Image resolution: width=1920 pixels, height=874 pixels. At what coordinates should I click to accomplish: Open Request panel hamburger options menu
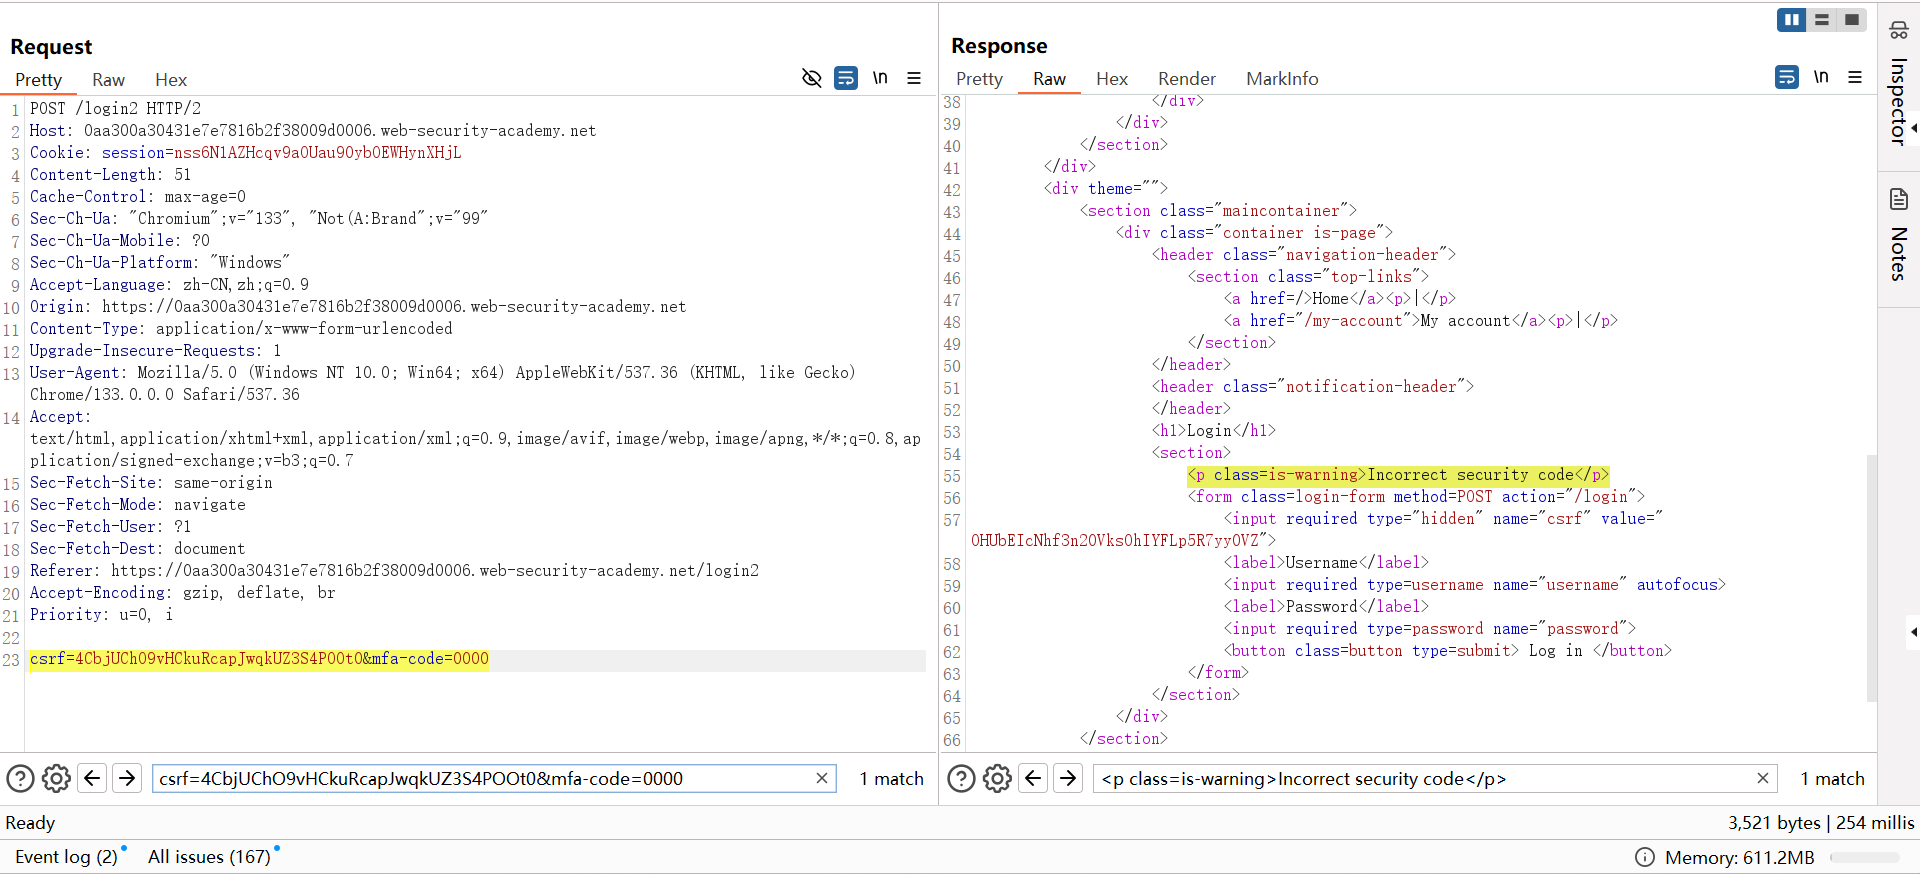tap(914, 78)
